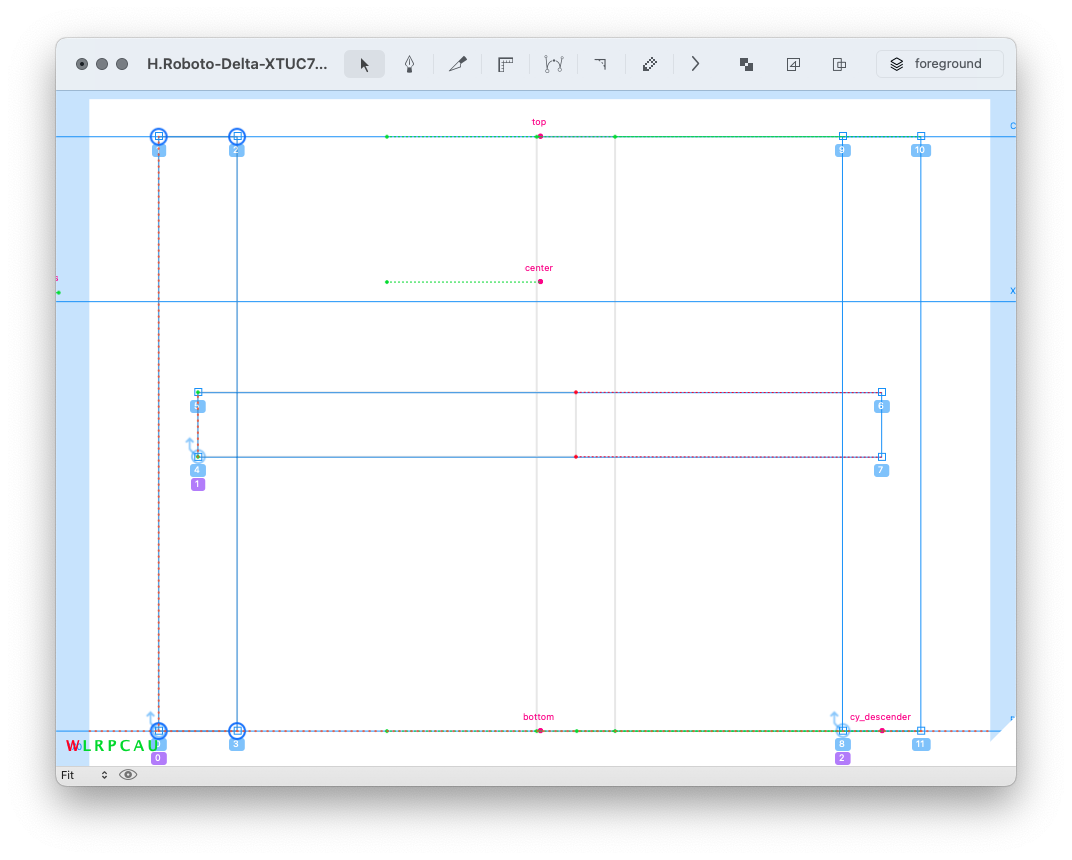
Task: Pick the curve editing tool
Action: click(x=553, y=64)
